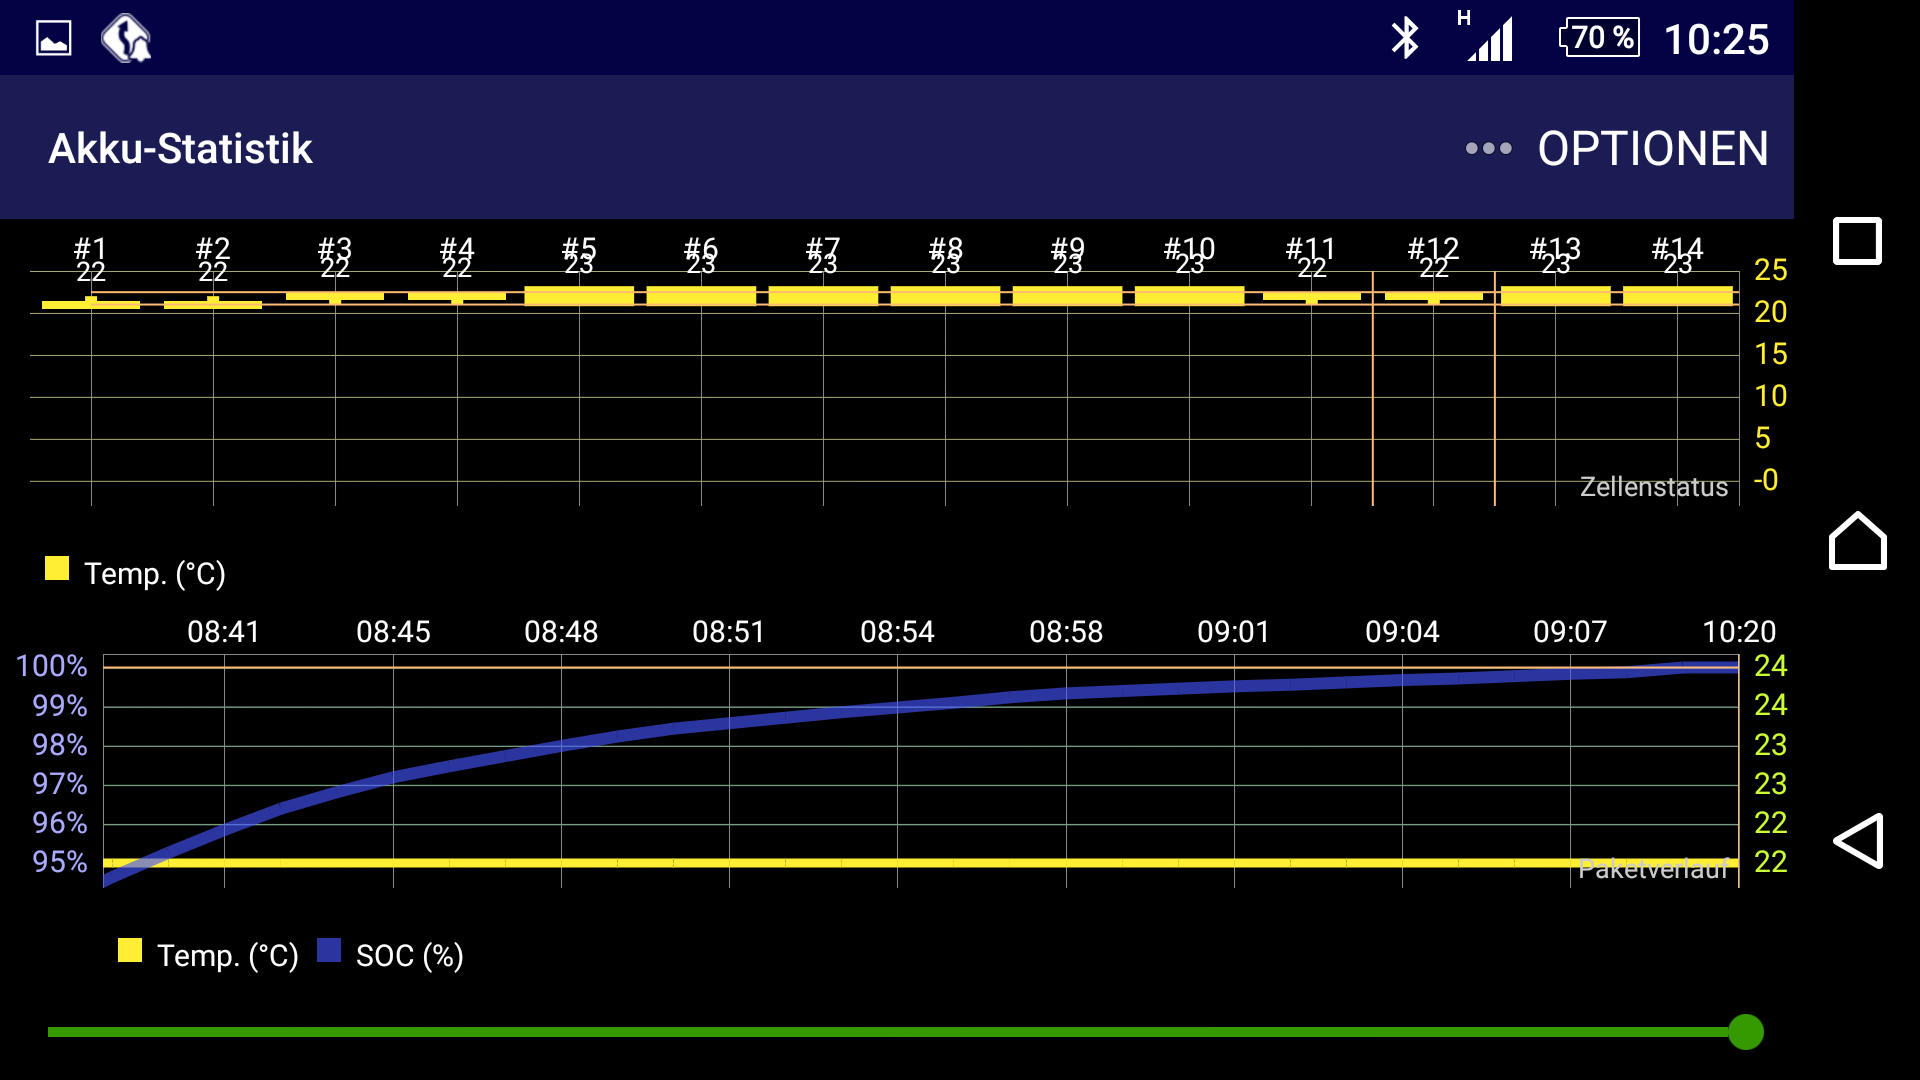
Task: Select cell #7 bar in Zellenstatus
Action: pyautogui.click(x=823, y=296)
